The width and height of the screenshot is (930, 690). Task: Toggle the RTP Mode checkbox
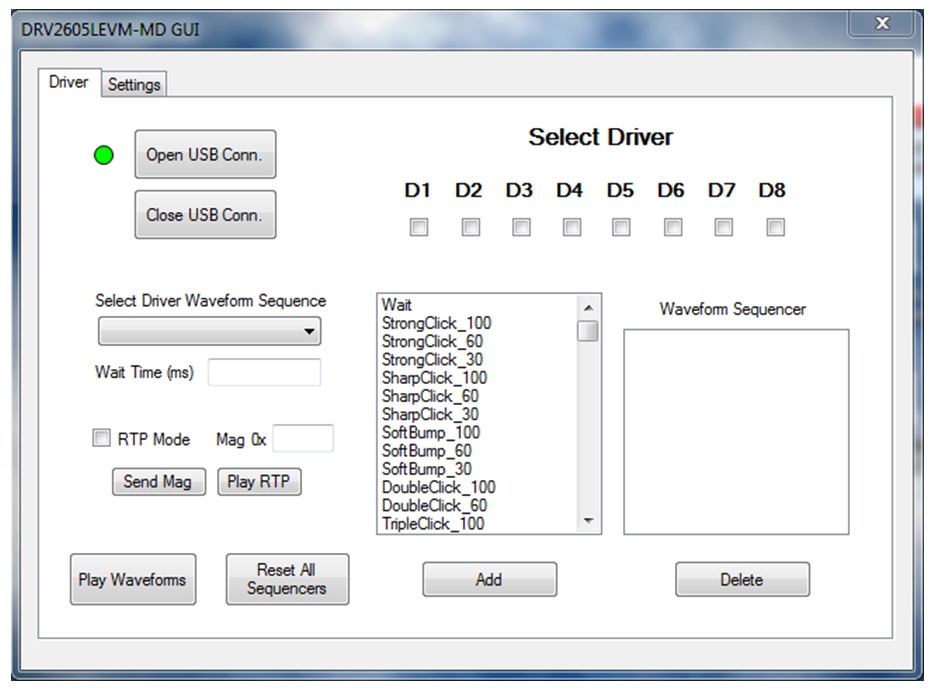pos(101,438)
